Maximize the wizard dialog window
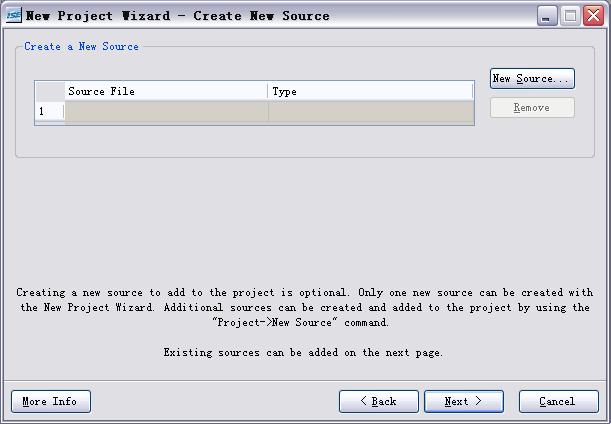 coord(570,16)
